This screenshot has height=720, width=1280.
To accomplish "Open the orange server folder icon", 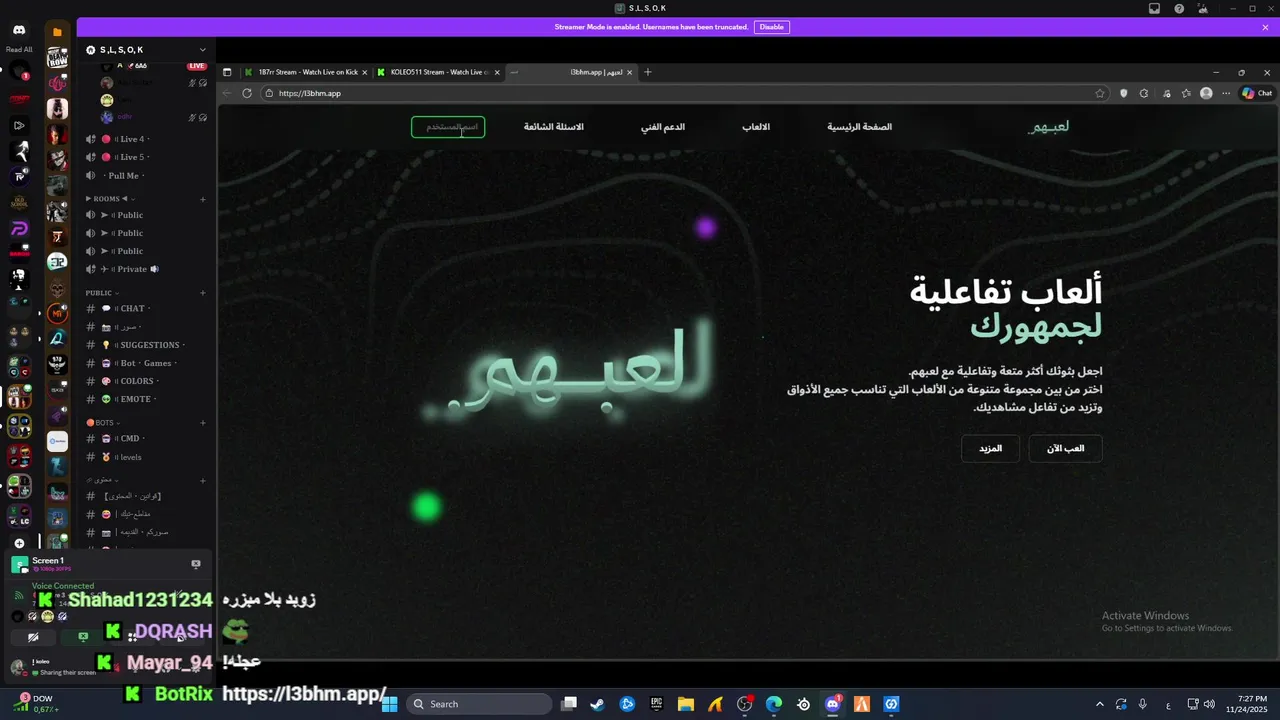I will click(57, 32).
